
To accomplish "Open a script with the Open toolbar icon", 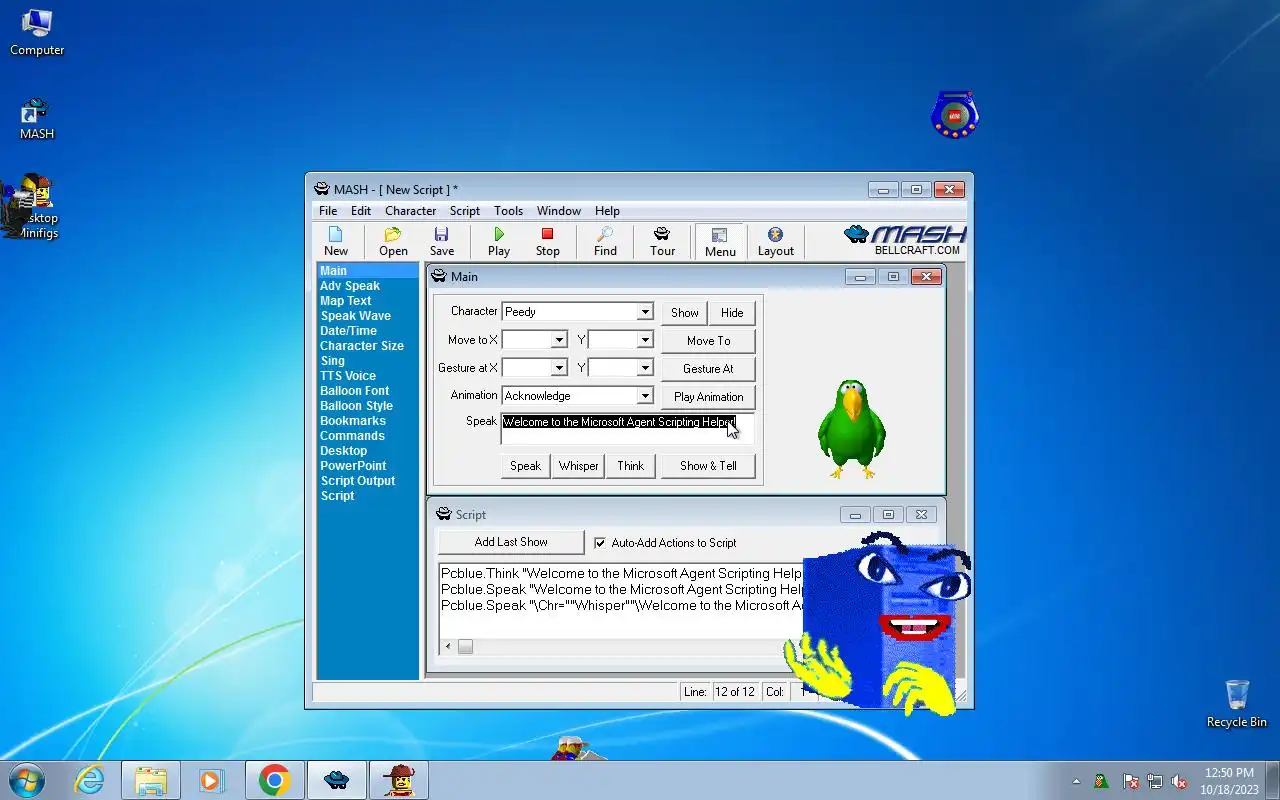I will (x=393, y=241).
